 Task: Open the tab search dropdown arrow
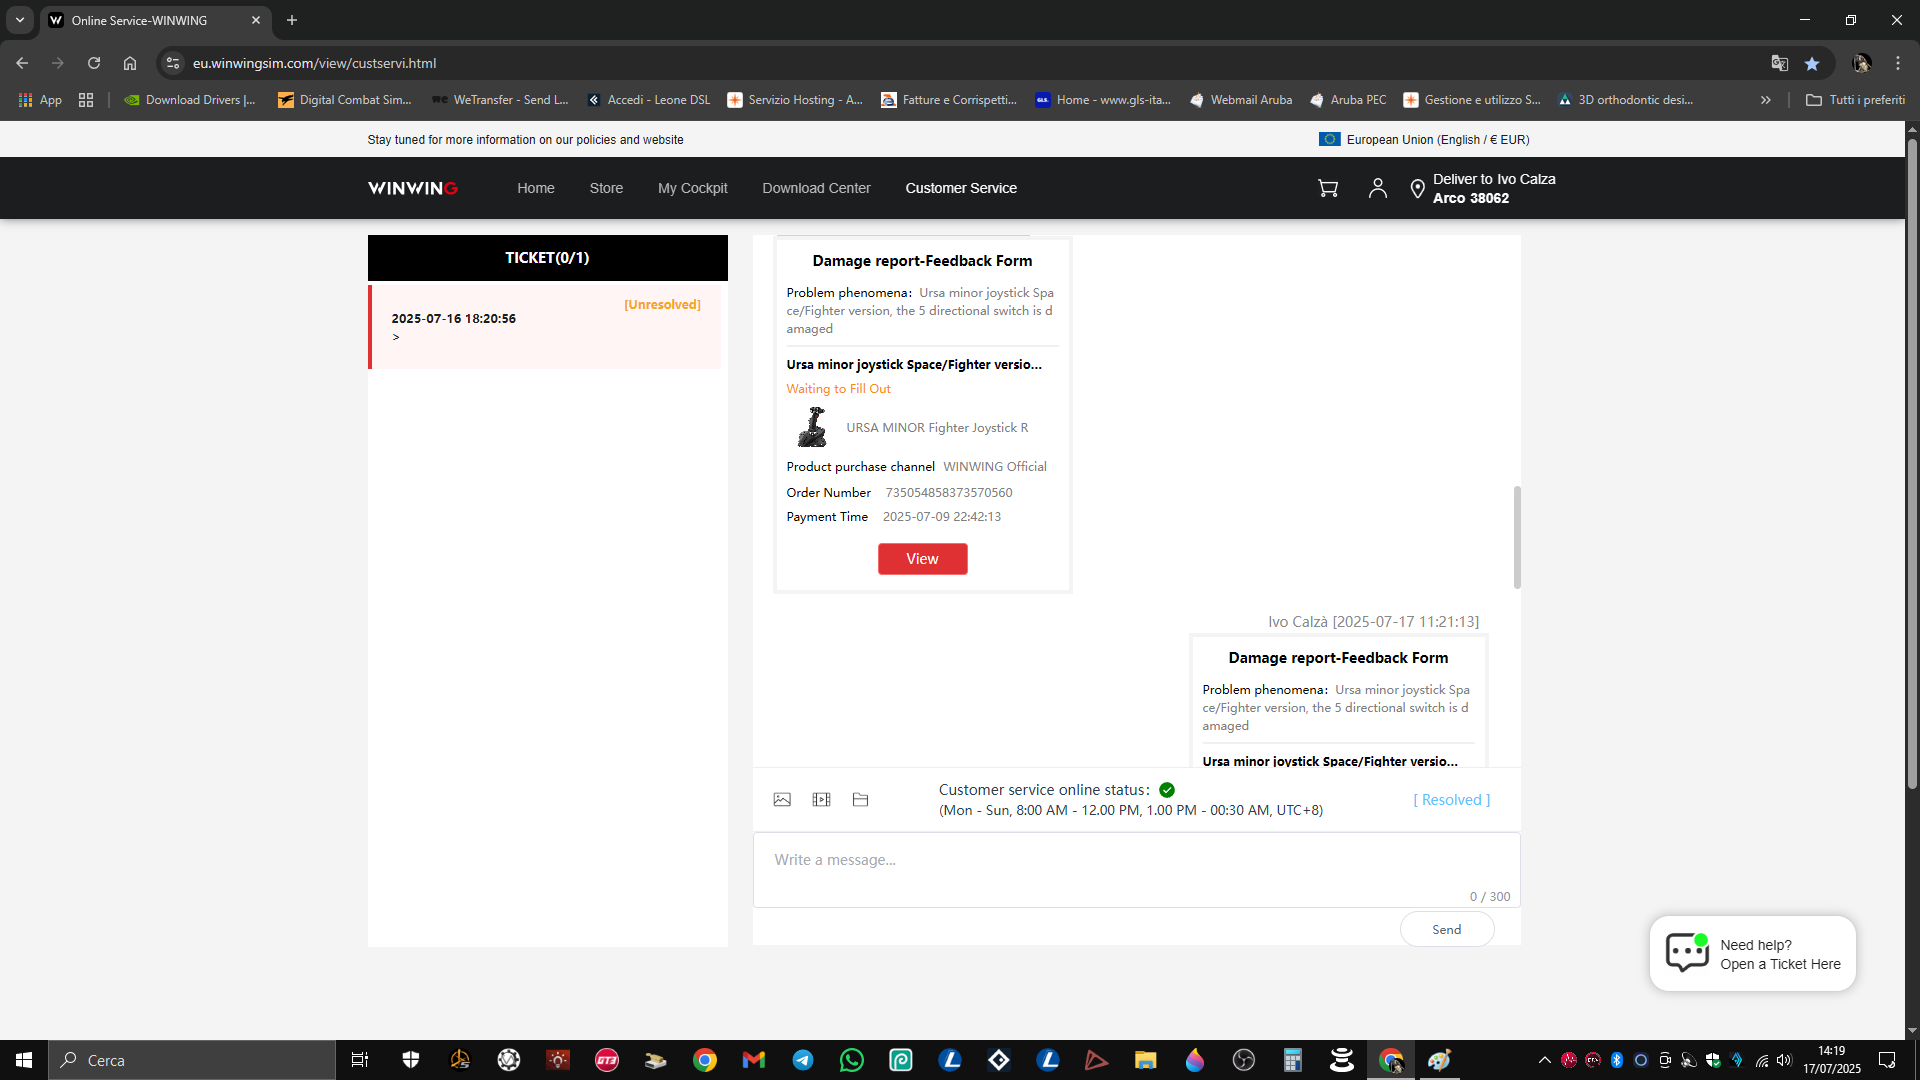click(20, 20)
